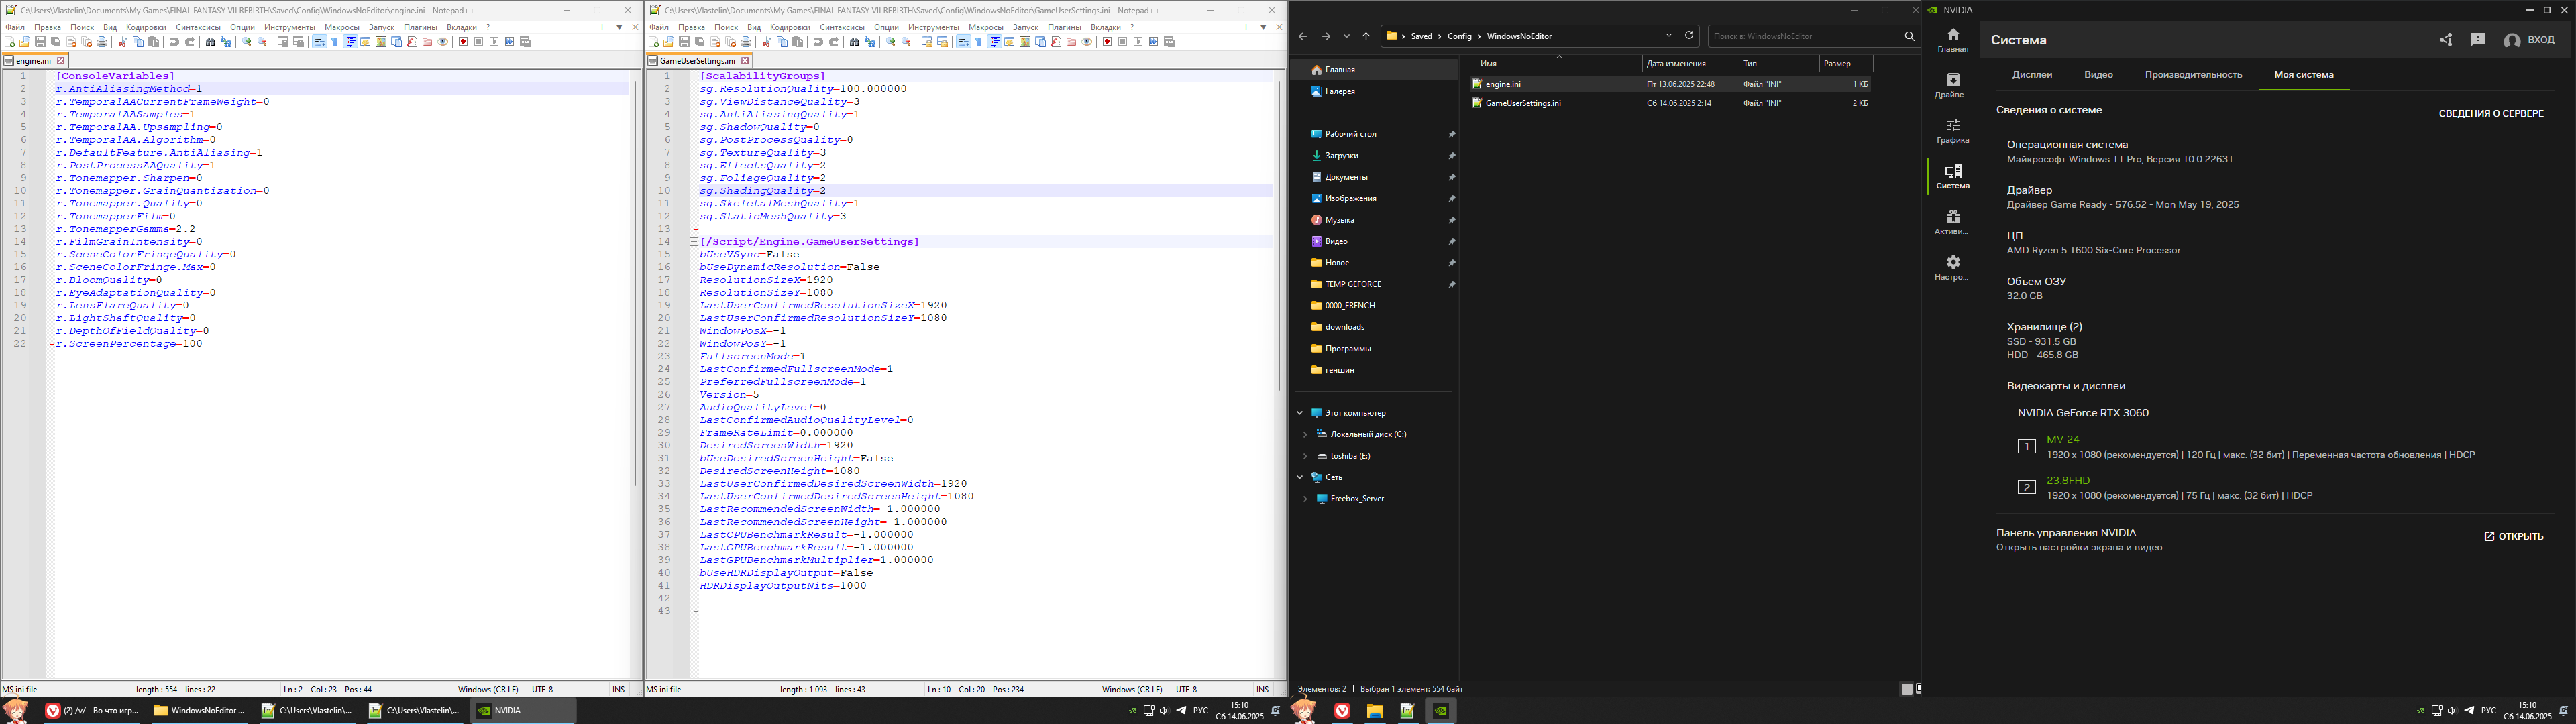The width and height of the screenshot is (2576, 724).
Task: Expand Локальный диск (C:) in Explorer tree
Action: [x=1305, y=434]
